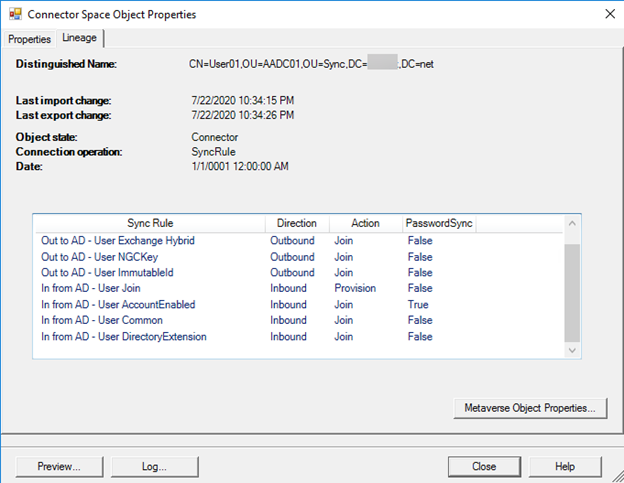The image size is (624, 483).
Task: Click the last import change timestamp 10:34:15 PM
Action: 243,100
